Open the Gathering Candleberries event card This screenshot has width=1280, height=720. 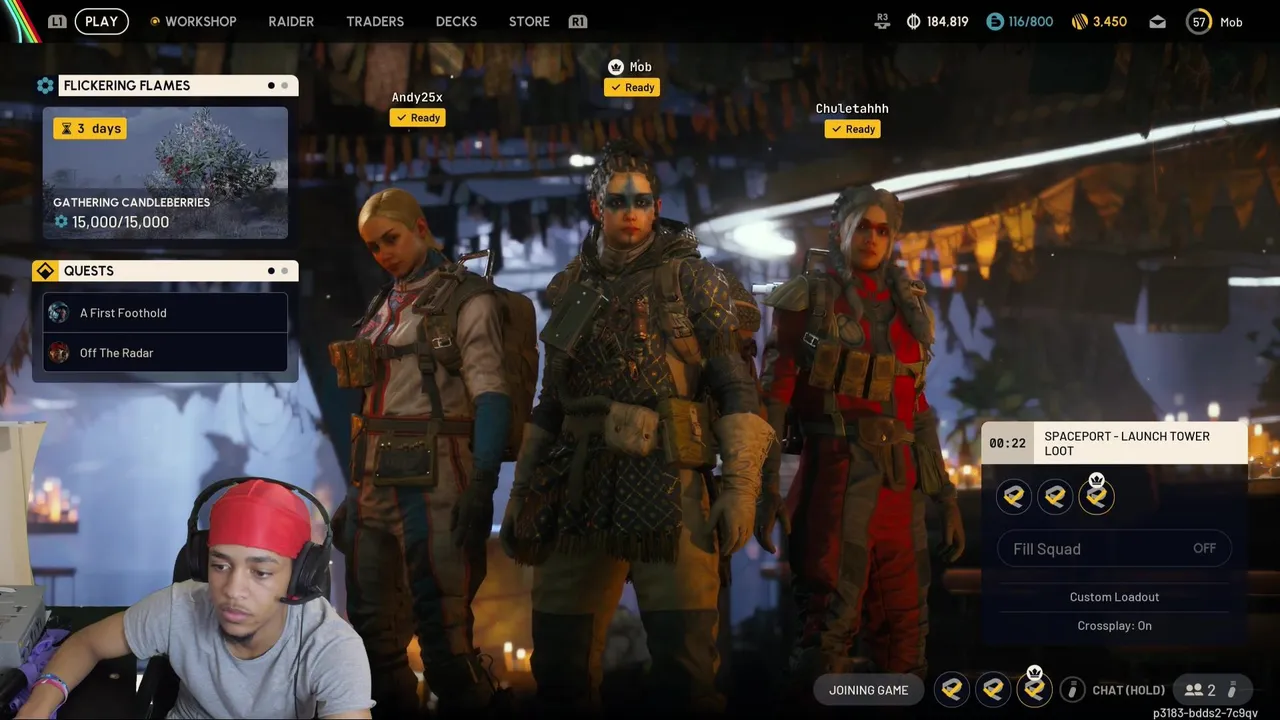point(165,173)
